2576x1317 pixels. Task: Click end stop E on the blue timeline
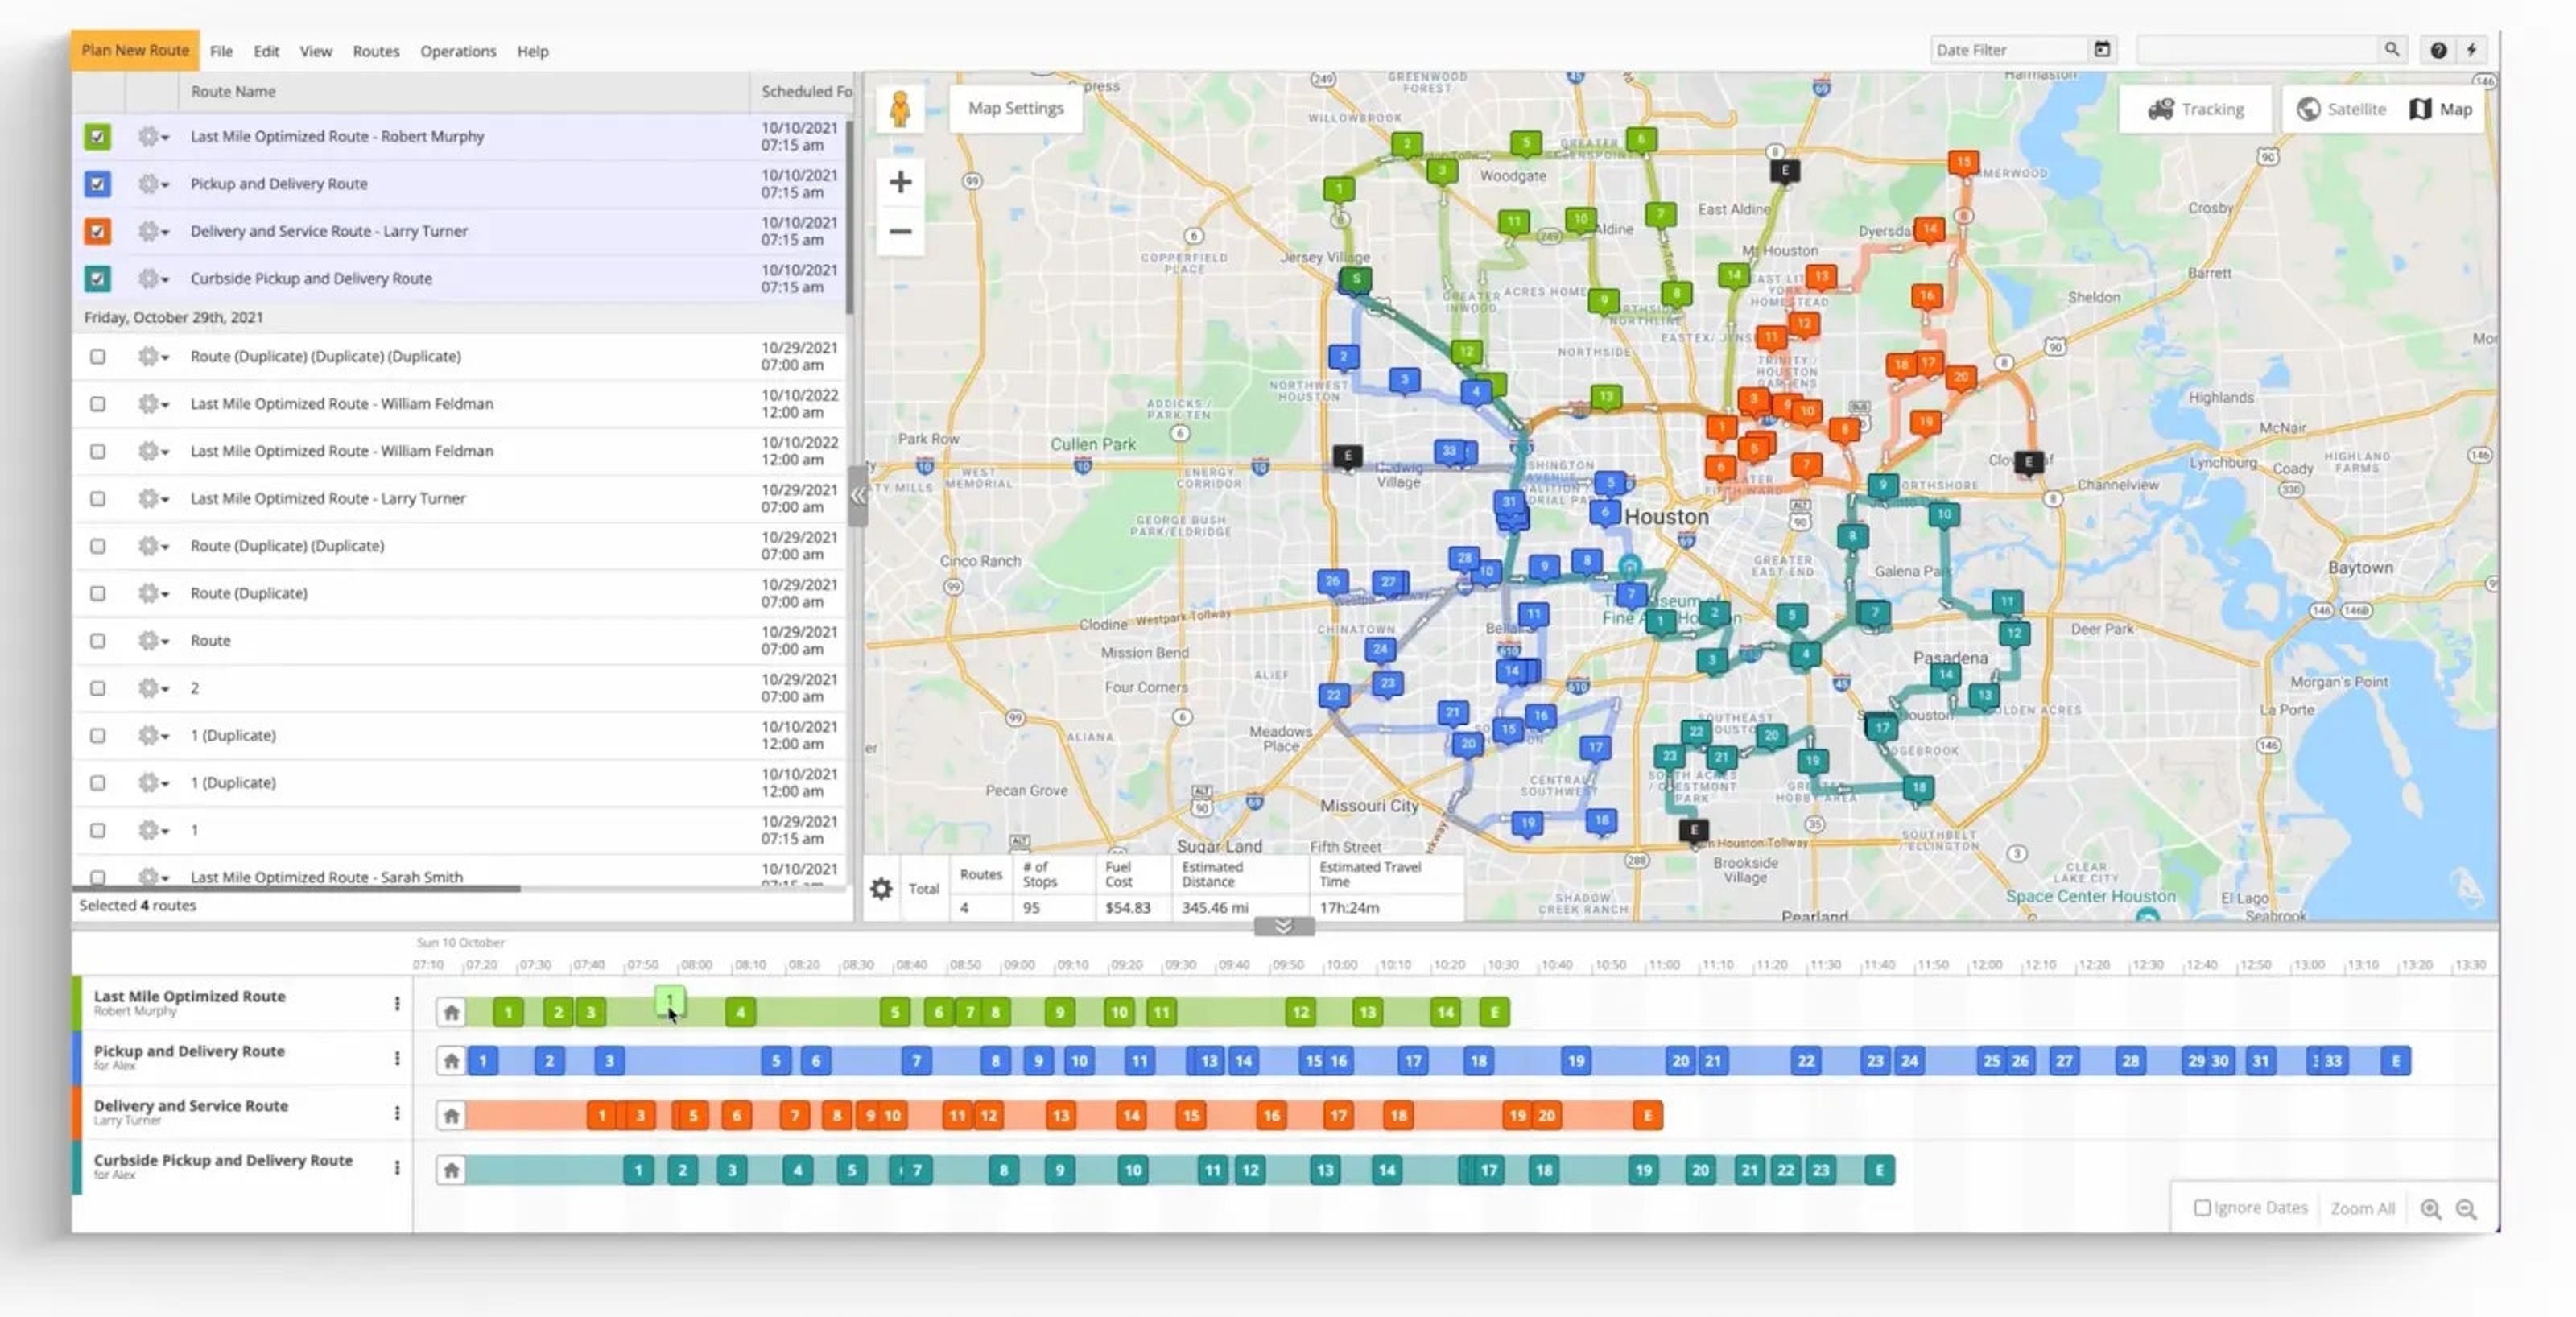(x=2395, y=1061)
